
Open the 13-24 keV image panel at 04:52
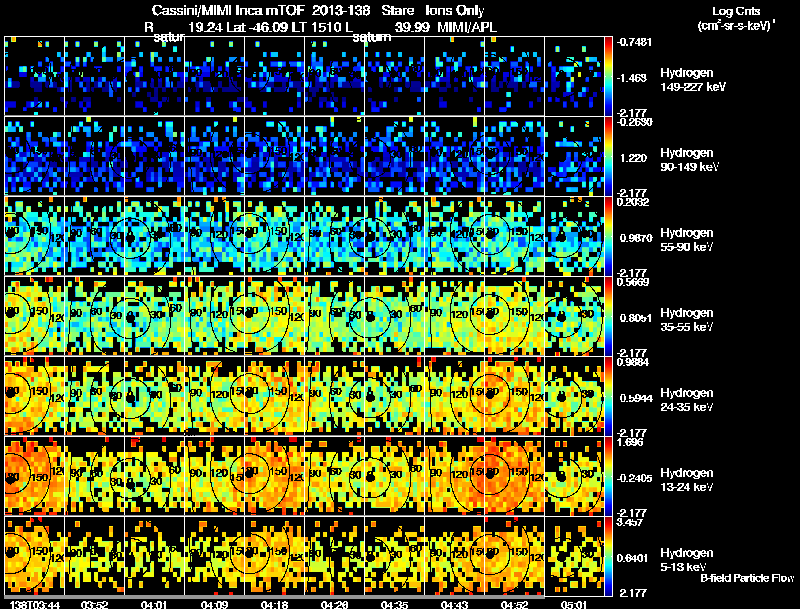click(514, 476)
